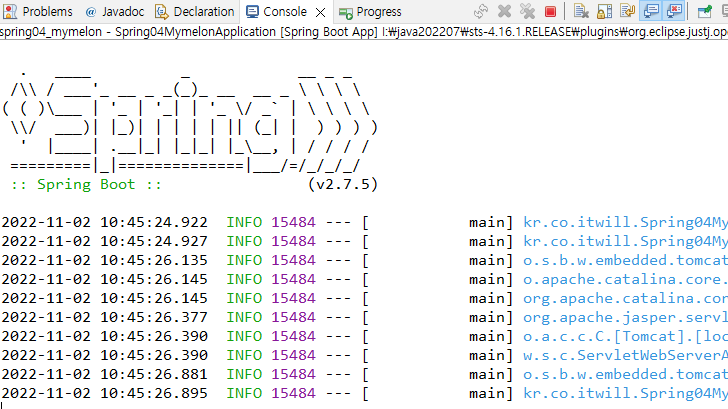Image resolution: width=728 pixels, height=409 pixels.
Task: Click the log timestamp 10:45:24.927
Action: [154, 241]
